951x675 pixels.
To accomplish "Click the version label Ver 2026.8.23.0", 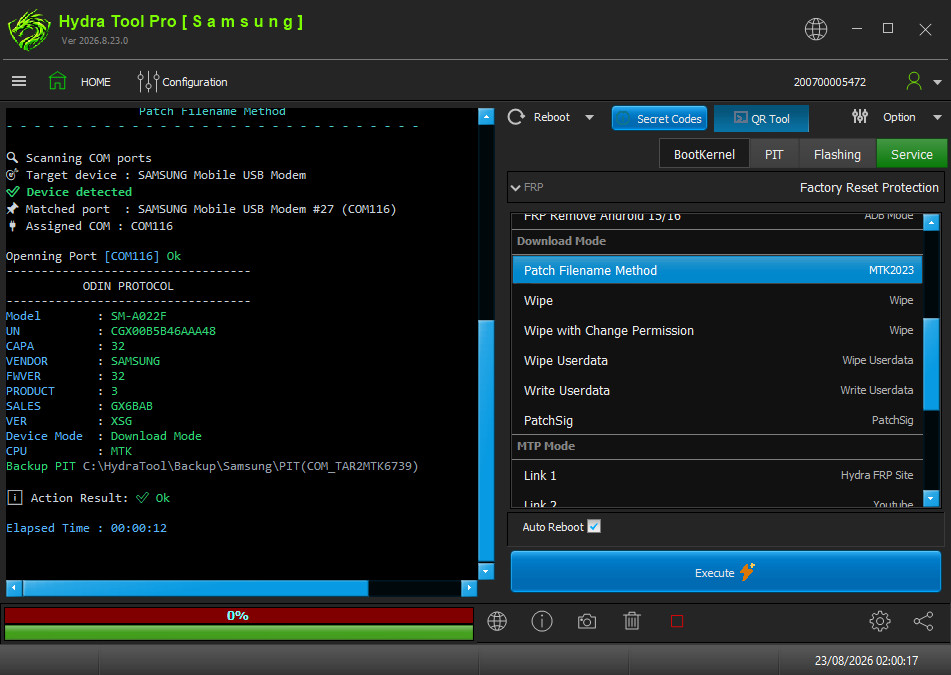I will coord(95,41).
